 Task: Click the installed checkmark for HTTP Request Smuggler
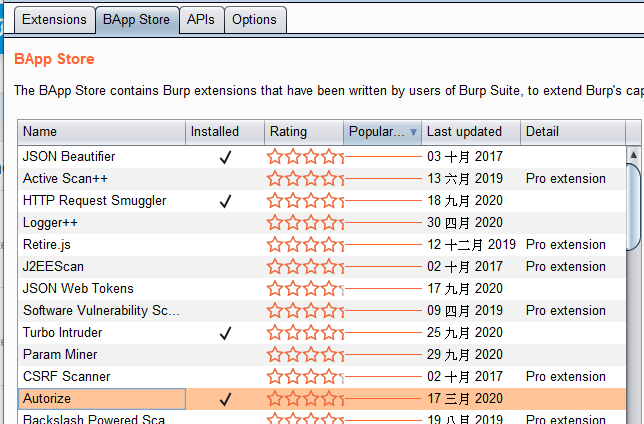click(225, 201)
